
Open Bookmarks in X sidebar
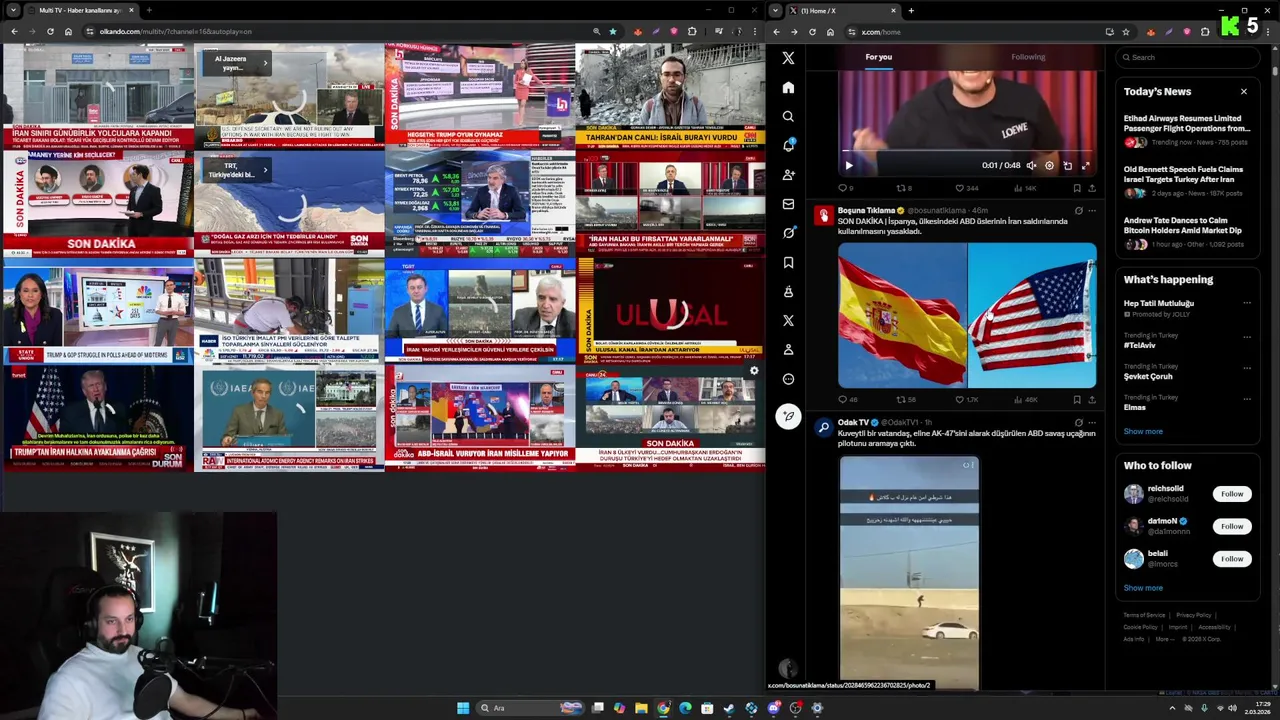pyautogui.click(x=788, y=262)
